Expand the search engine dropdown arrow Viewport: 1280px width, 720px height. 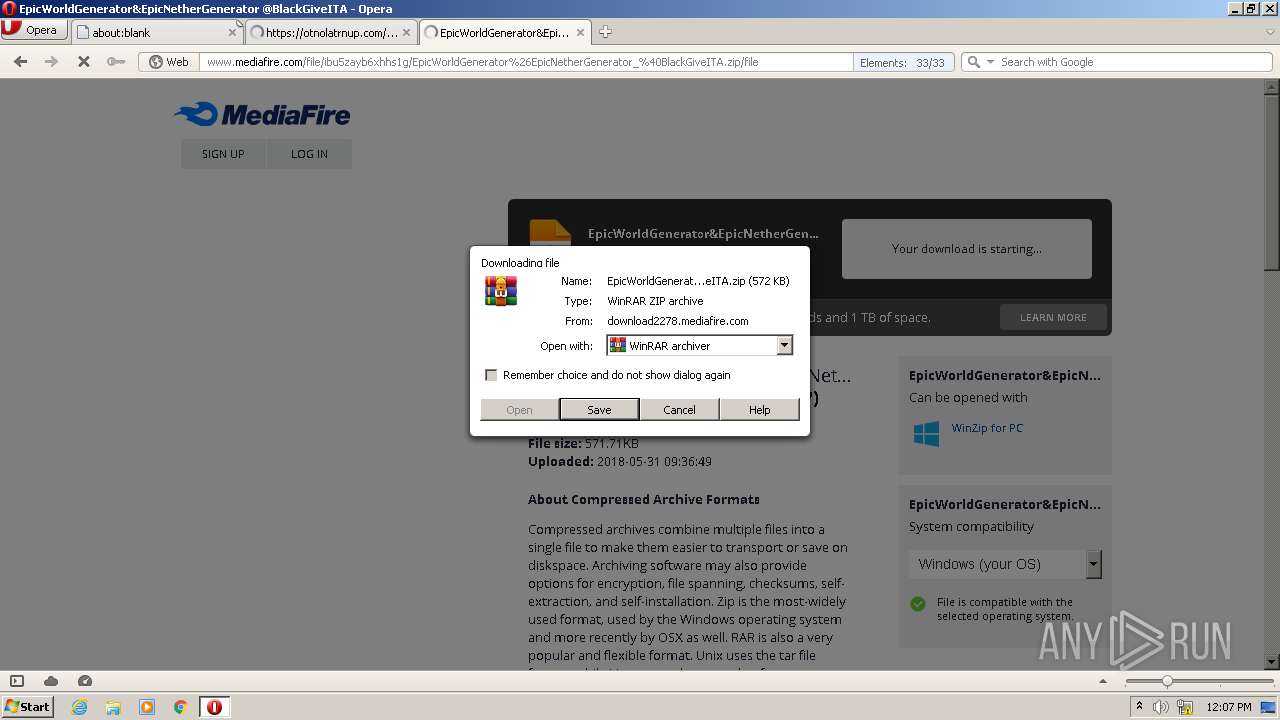(990, 62)
